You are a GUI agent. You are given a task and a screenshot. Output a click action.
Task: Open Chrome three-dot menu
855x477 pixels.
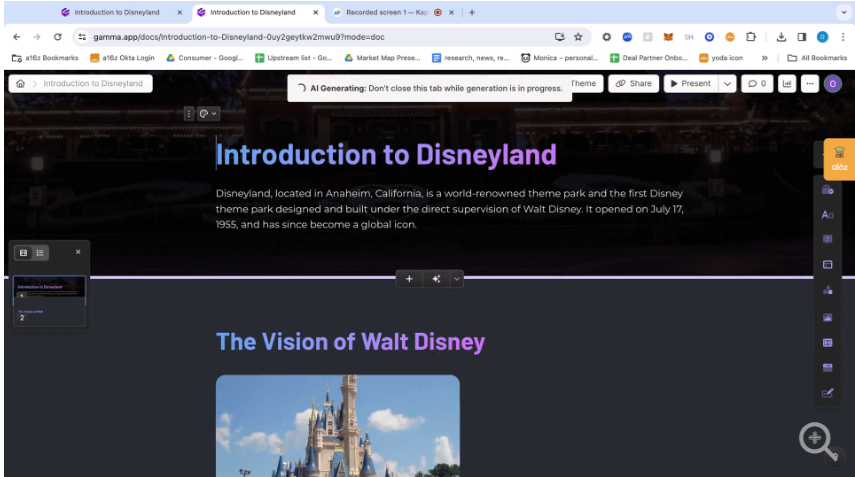click(x=843, y=37)
